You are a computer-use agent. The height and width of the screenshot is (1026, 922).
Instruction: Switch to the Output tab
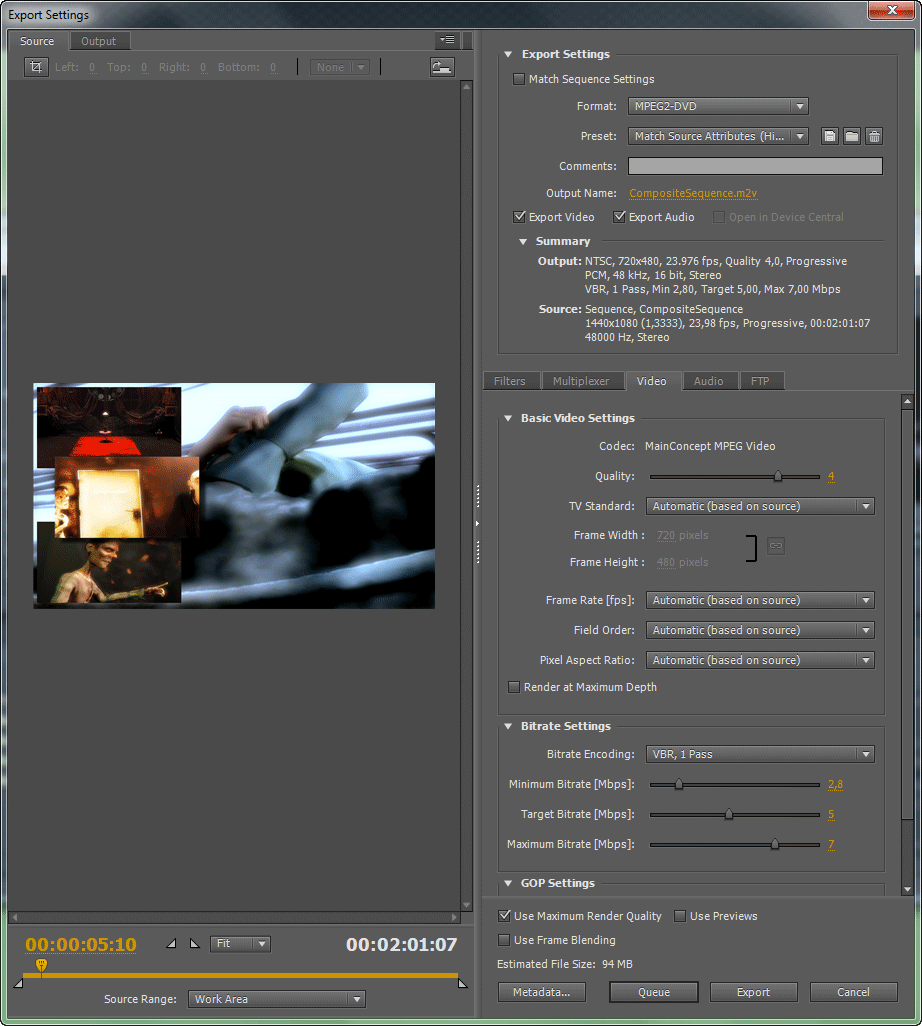click(x=98, y=41)
